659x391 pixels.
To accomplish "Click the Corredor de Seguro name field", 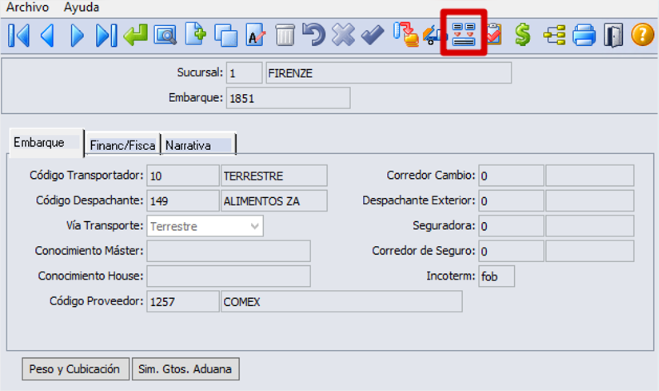I will coord(590,251).
